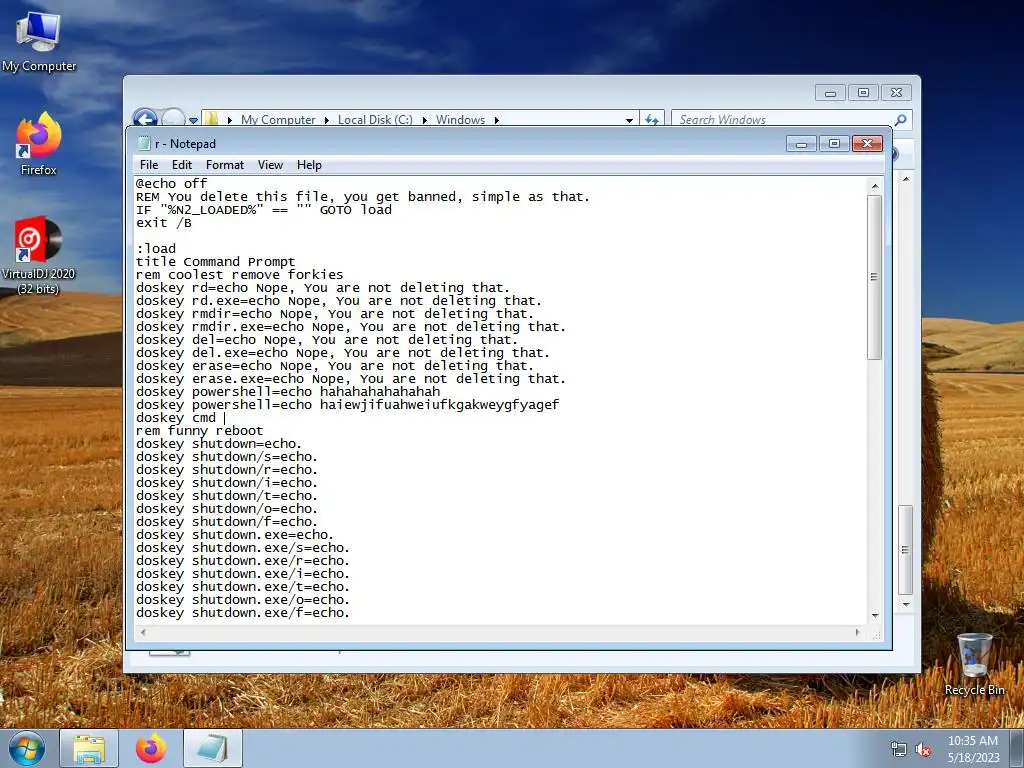Click the search magnifier in Explorer
The height and width of the screenshot is (768, 1024).
tap(901, 120)
